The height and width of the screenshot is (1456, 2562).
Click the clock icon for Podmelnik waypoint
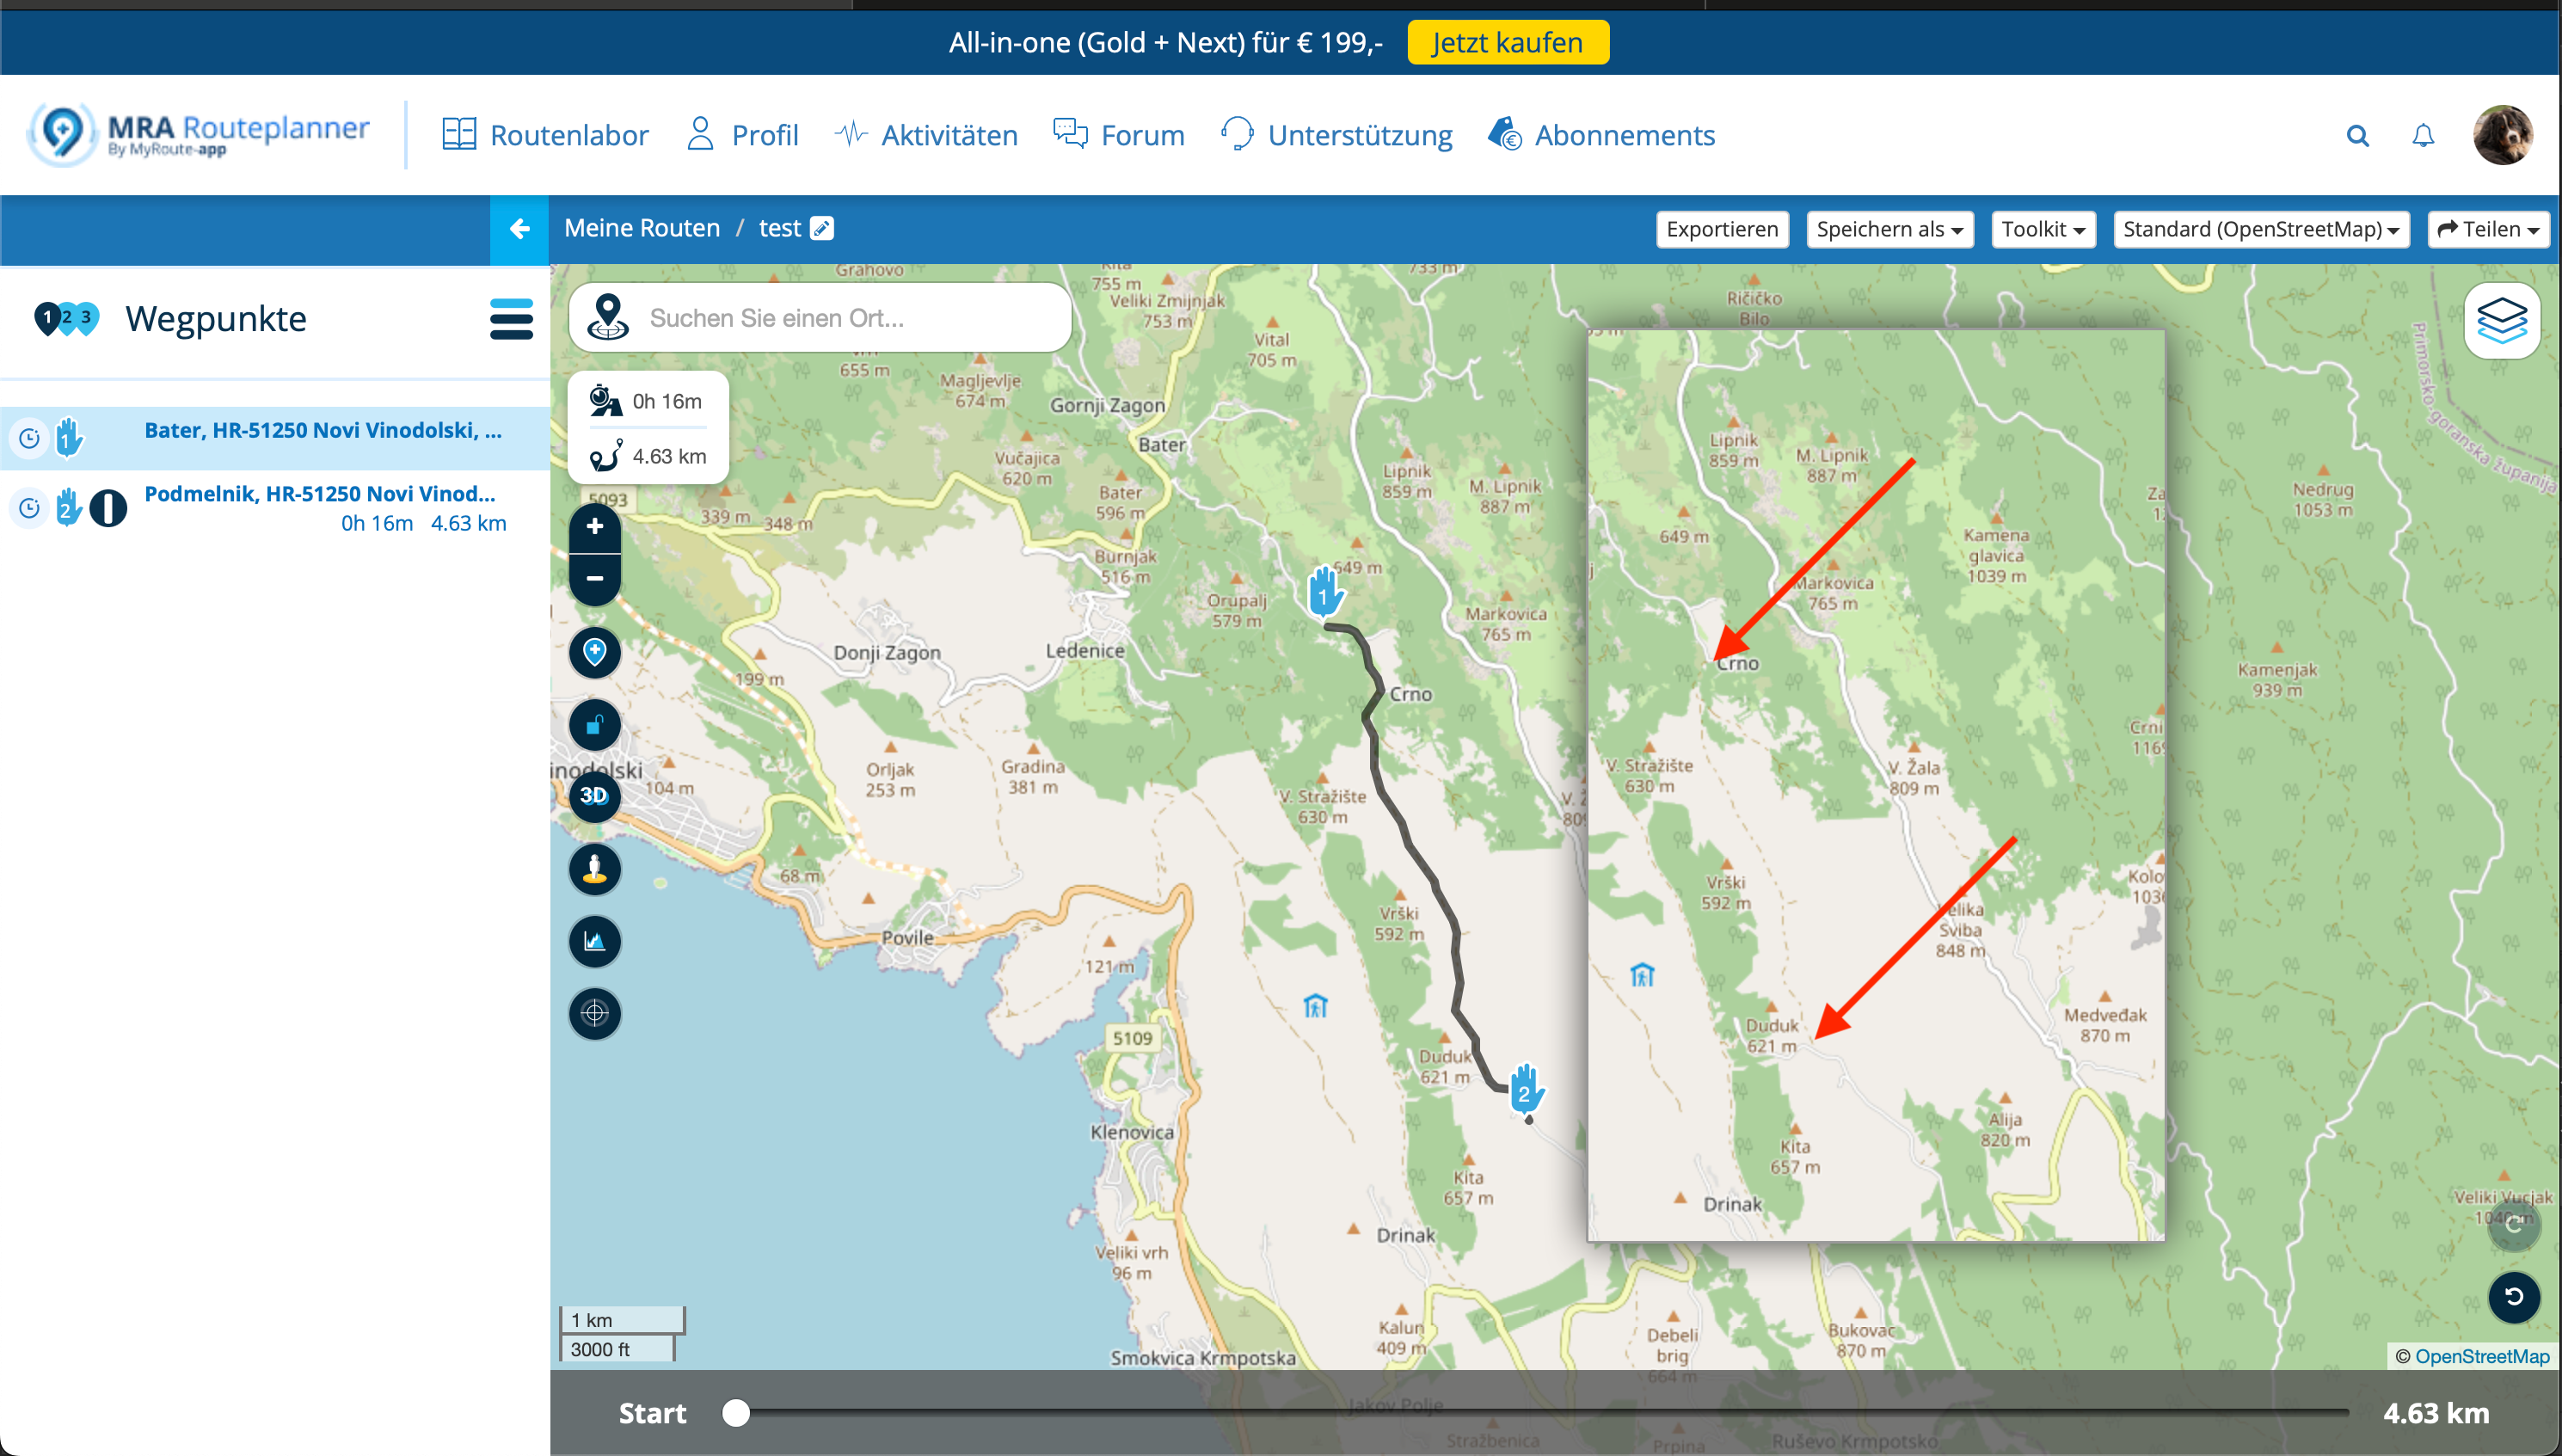click(29, 508)
